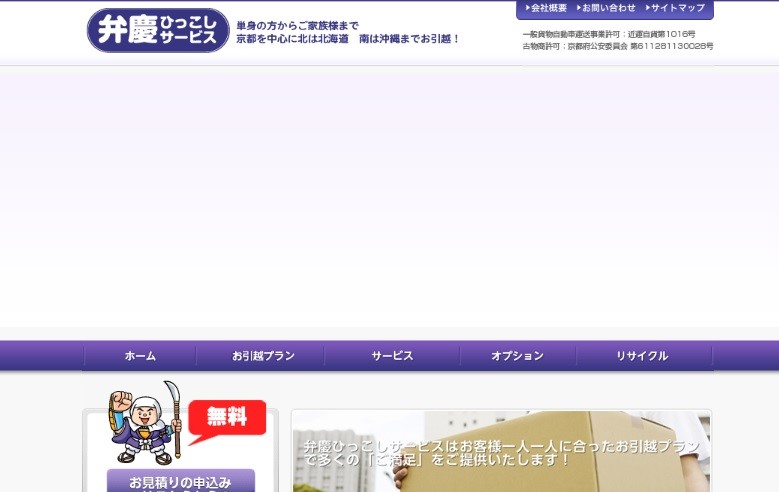Screen dimensions: 779x492
Task: Click the hero text about お引越プラン
Action: pos(490,452)
